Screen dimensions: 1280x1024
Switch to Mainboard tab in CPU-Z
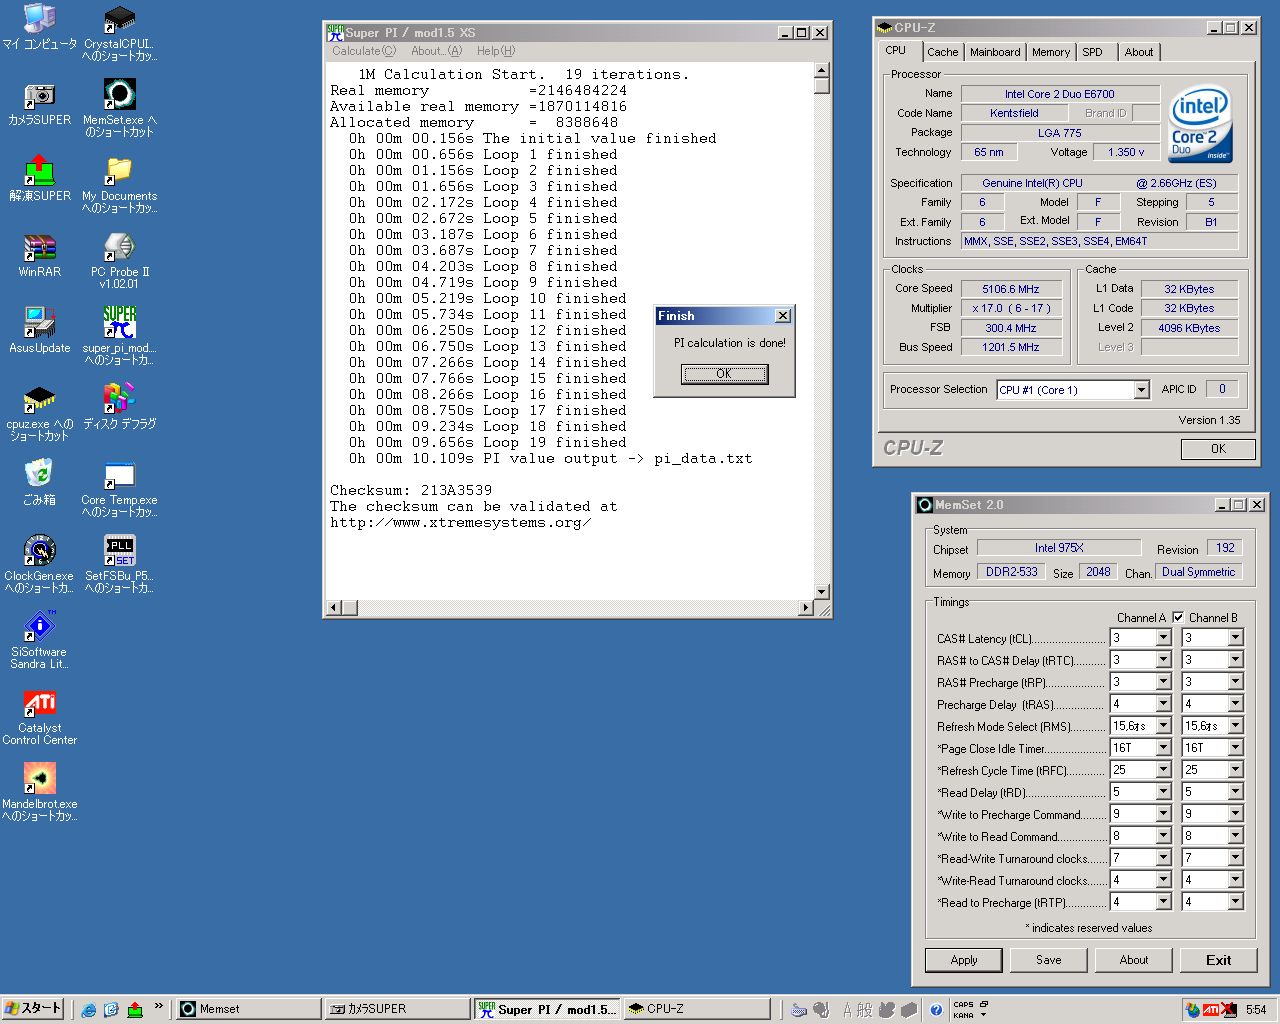(x=995, y=52)
